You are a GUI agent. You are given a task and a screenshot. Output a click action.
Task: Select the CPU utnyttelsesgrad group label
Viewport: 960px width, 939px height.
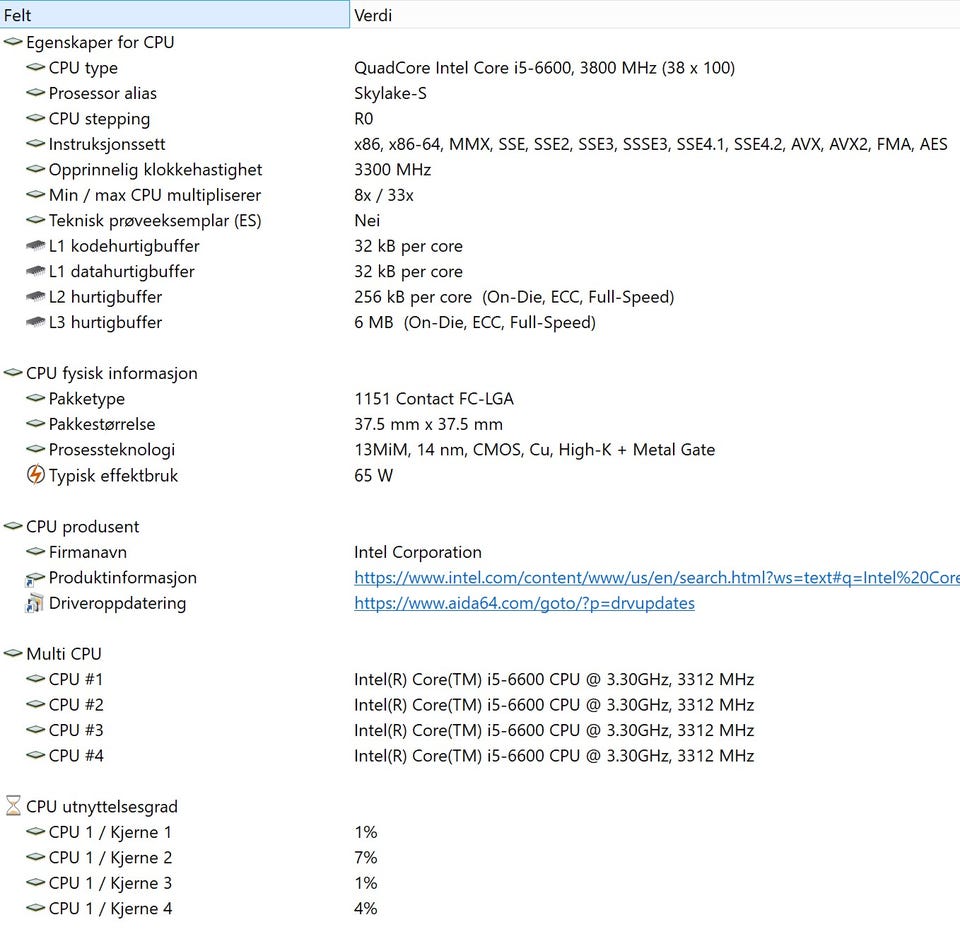tap(102, 806)
